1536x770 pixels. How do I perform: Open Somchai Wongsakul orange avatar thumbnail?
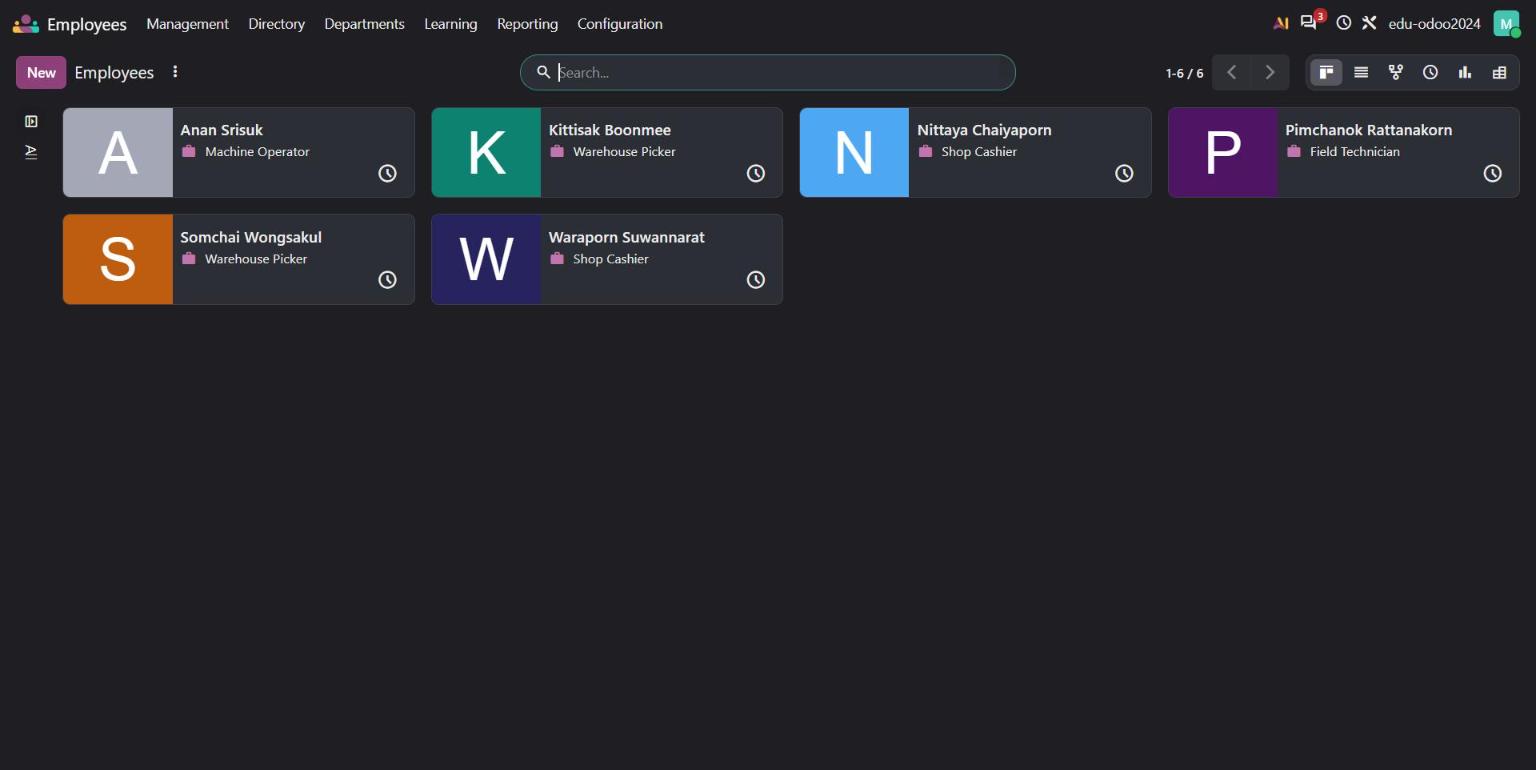[x=118, y=259]
